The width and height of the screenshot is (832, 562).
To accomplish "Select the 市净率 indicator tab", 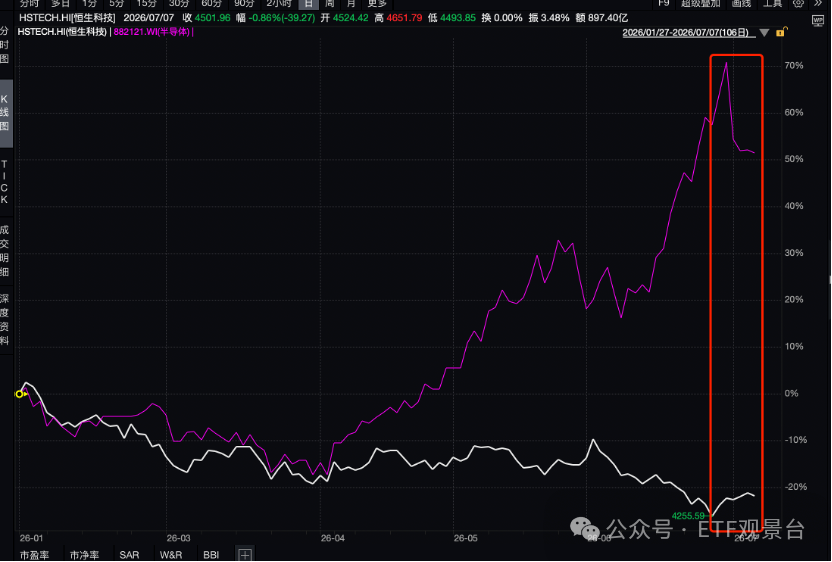I will [x=84, y=555].
